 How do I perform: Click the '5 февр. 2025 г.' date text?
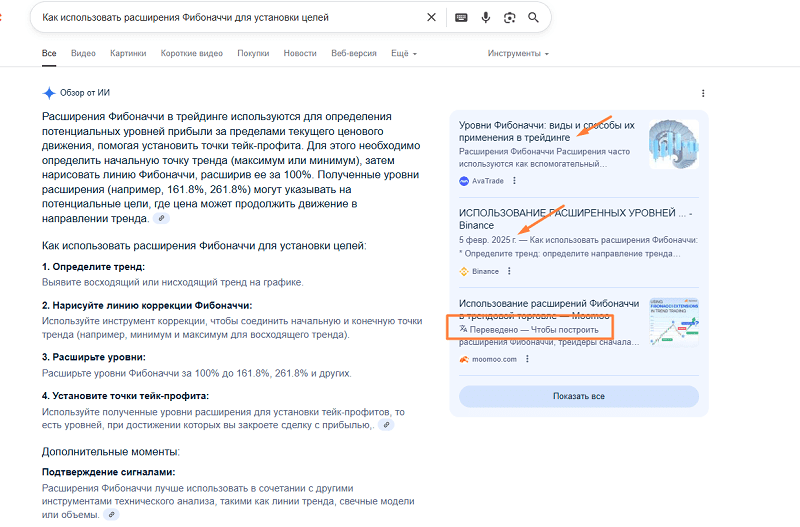[487, 240]
